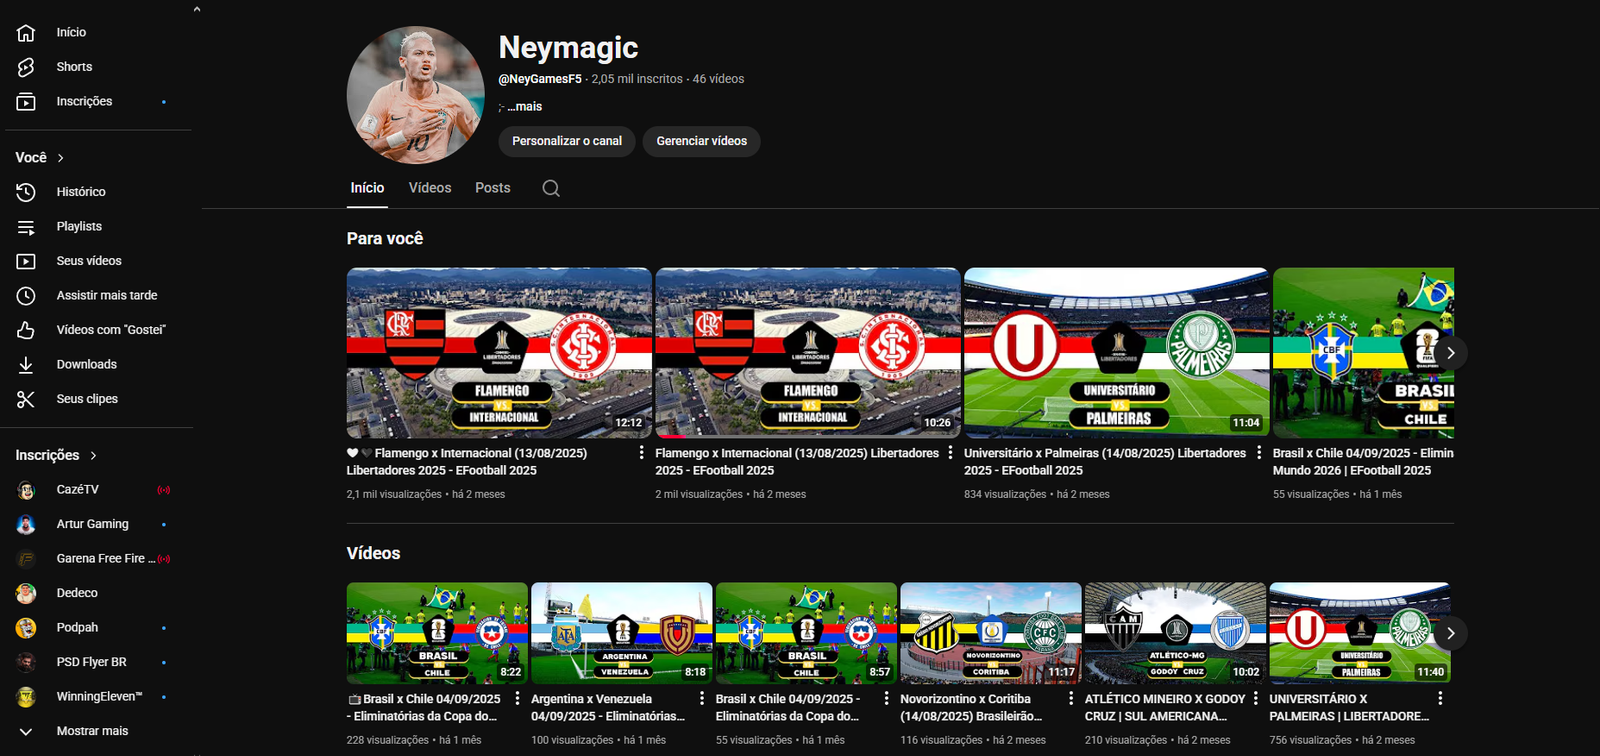The width and height of the screenshot is (1600, 756).
Task: Expand the Inscrições section header
Action: (56, 455)
